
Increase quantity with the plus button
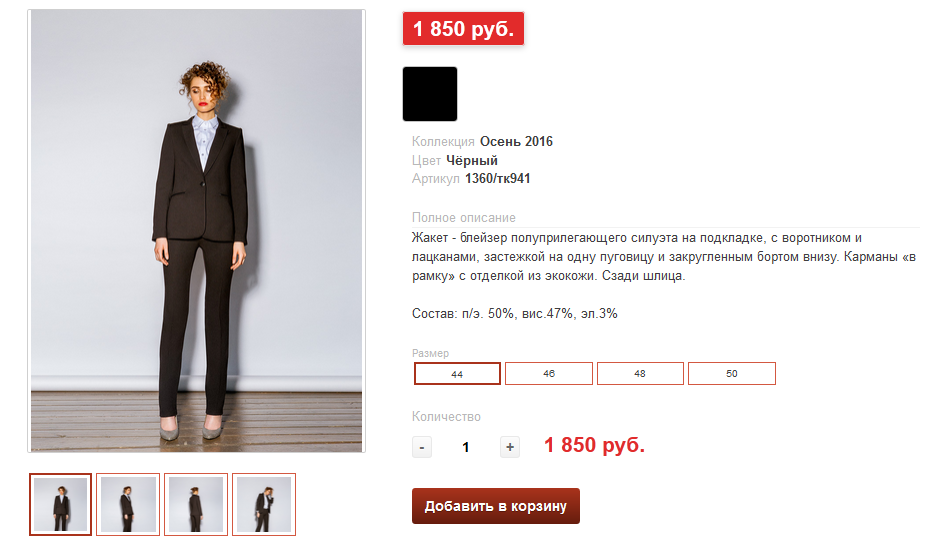510,447
